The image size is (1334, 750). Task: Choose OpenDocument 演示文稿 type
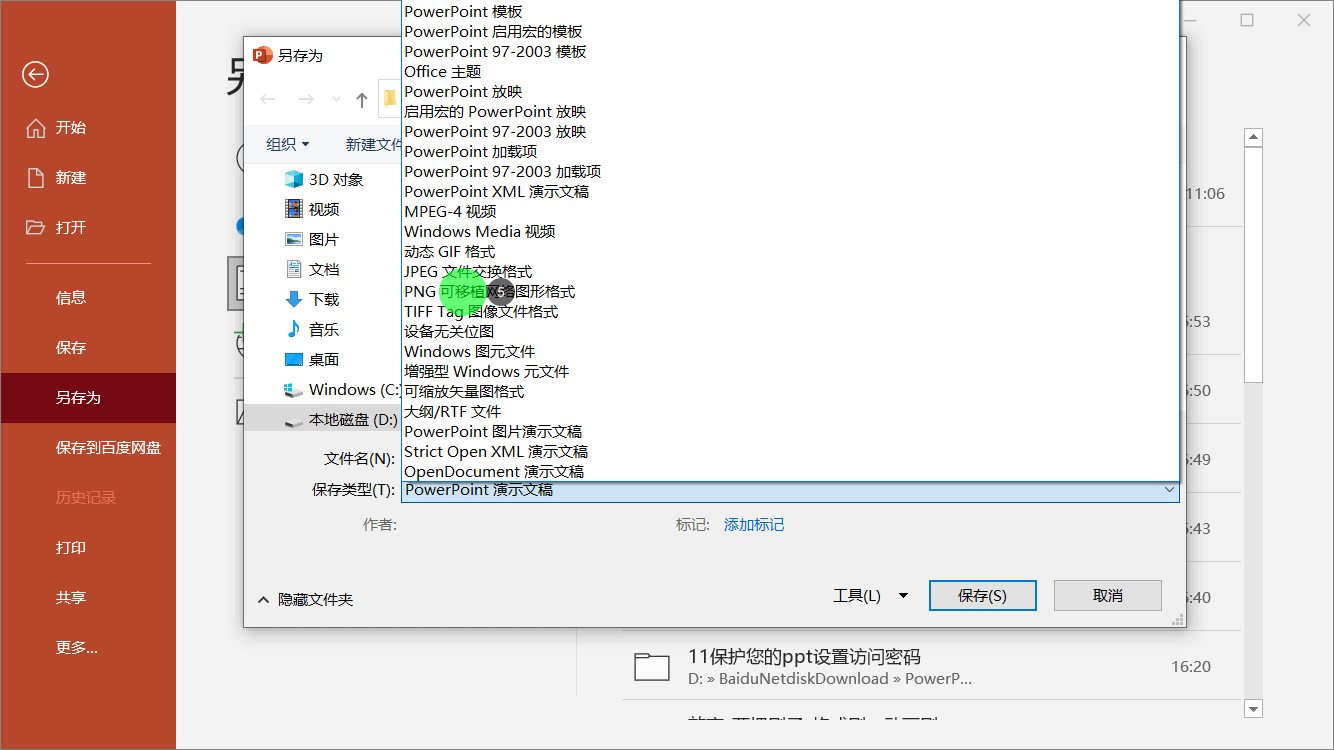790,472
